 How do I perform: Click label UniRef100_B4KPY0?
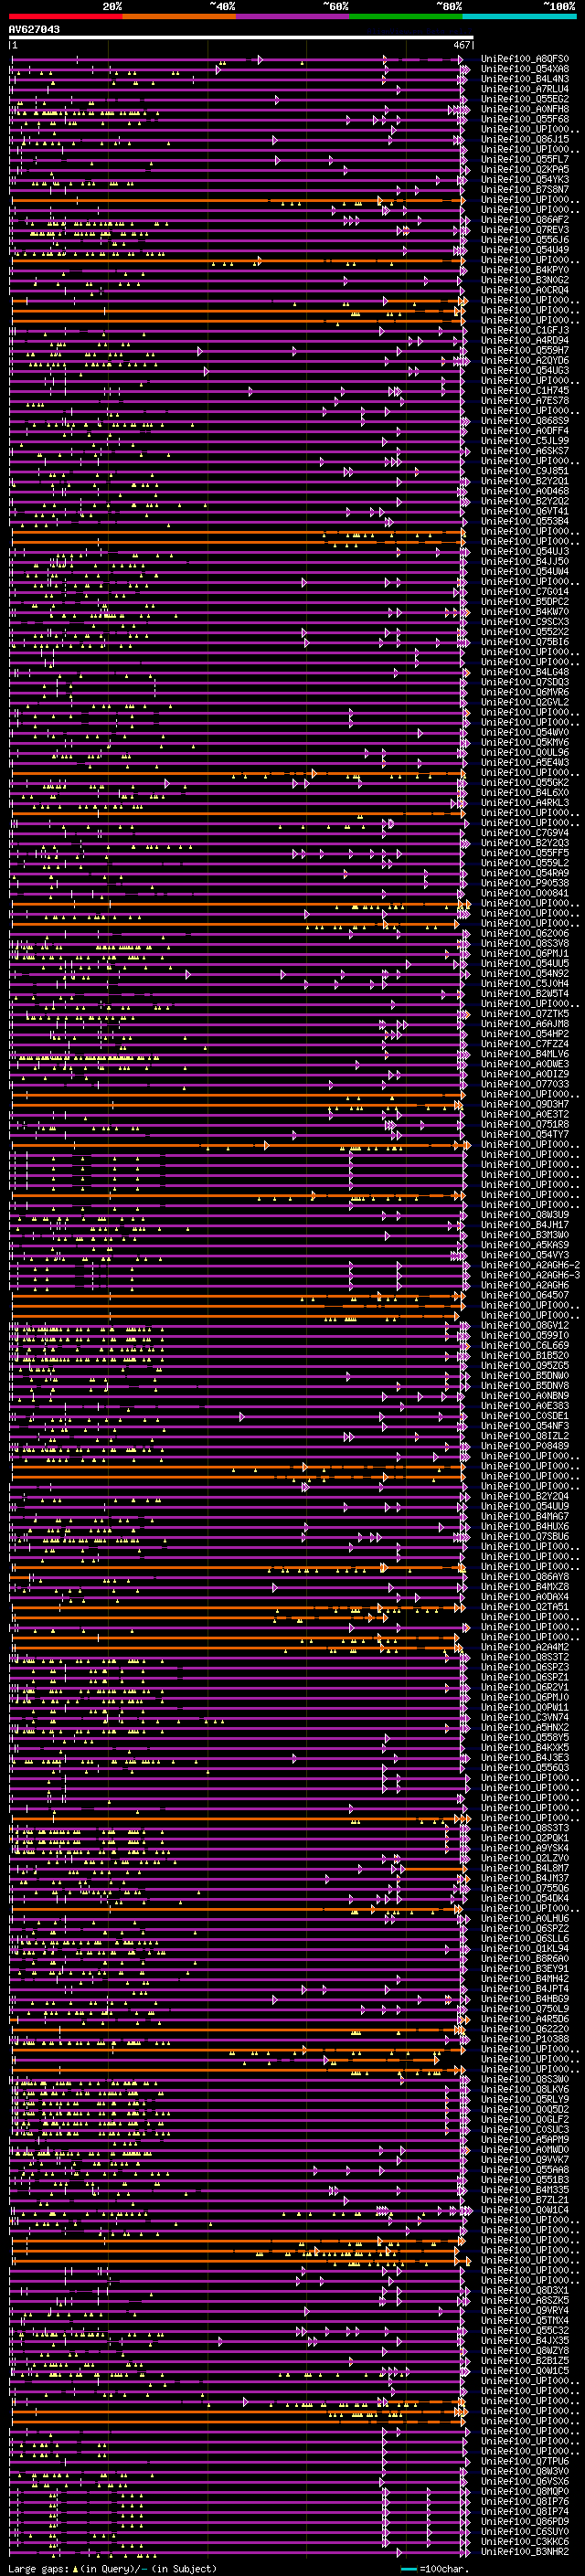pos(525,270)
